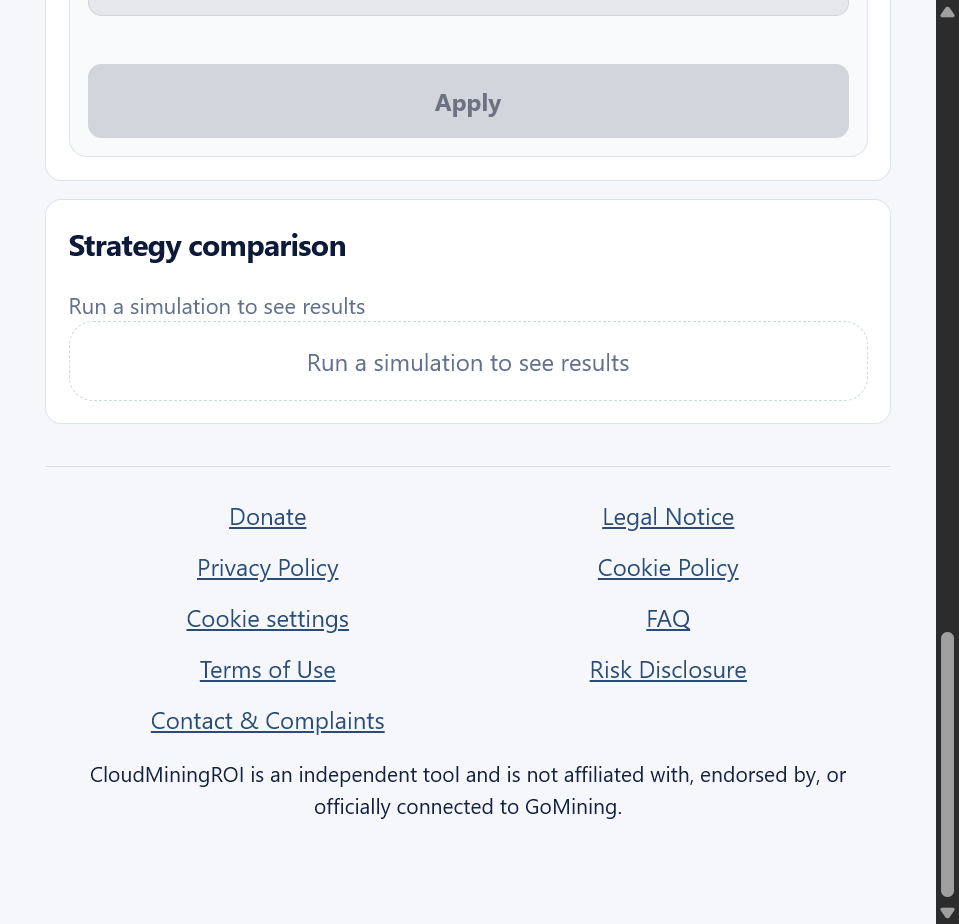Viewport: 959px width, 924px height.
Task: Click the scrollbar up arrow
Action: (x=947, y=12)
